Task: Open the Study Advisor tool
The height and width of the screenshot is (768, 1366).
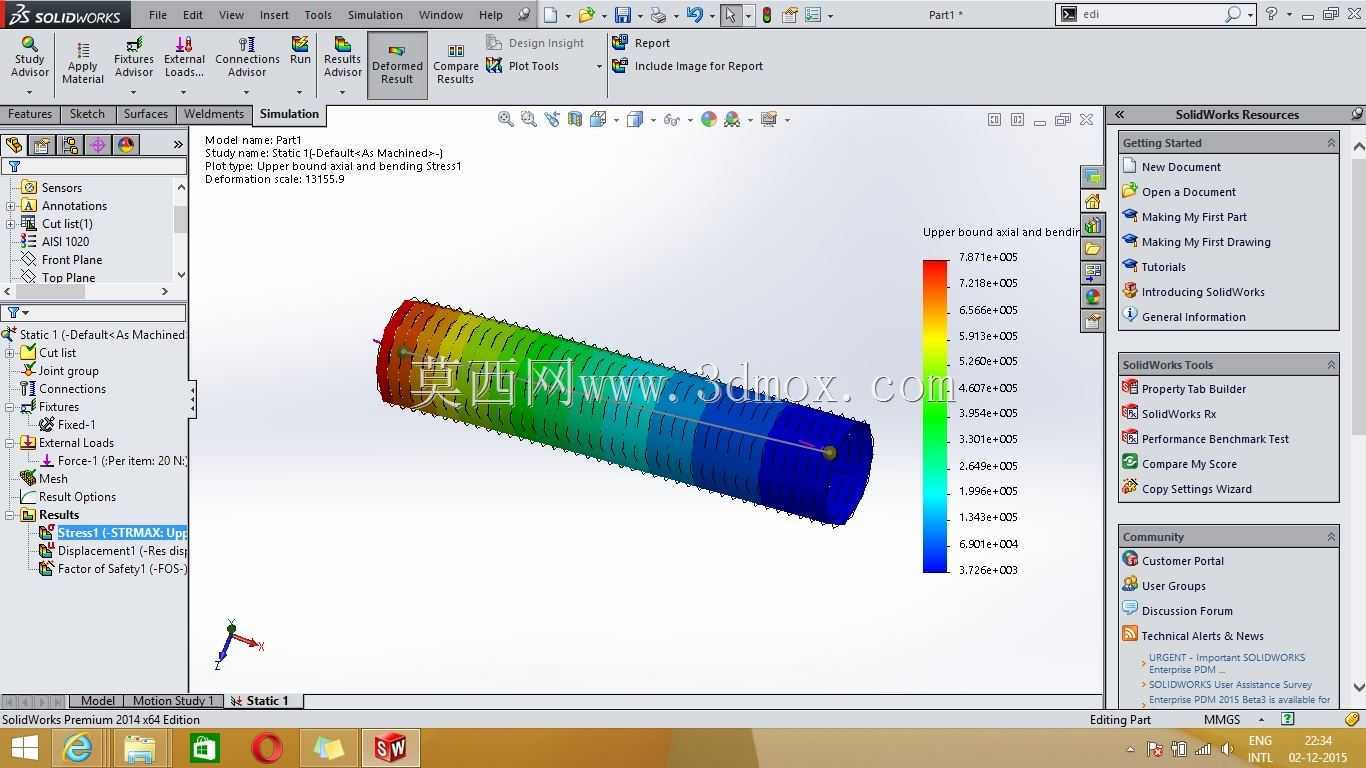Action: pos(29,58)
